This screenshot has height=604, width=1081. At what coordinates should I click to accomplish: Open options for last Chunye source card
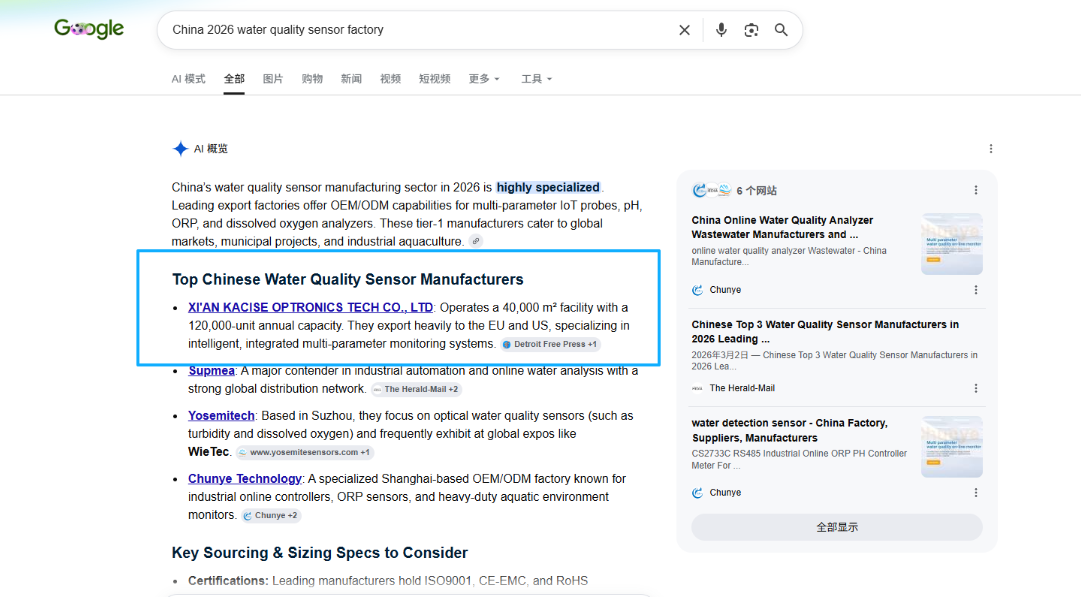click(976, 492)
